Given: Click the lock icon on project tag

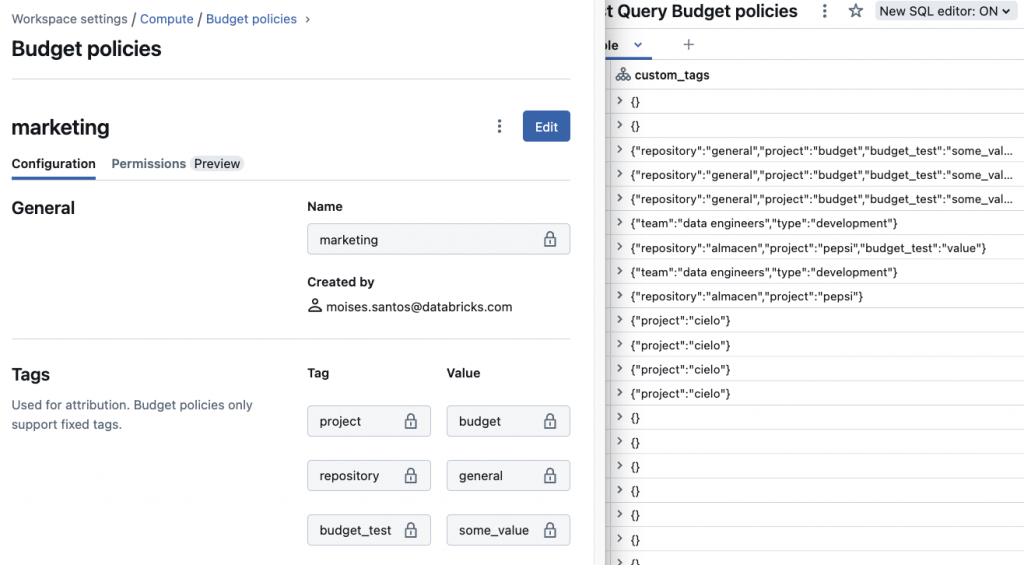Looking at the screenshot, I should pos(410,422).
